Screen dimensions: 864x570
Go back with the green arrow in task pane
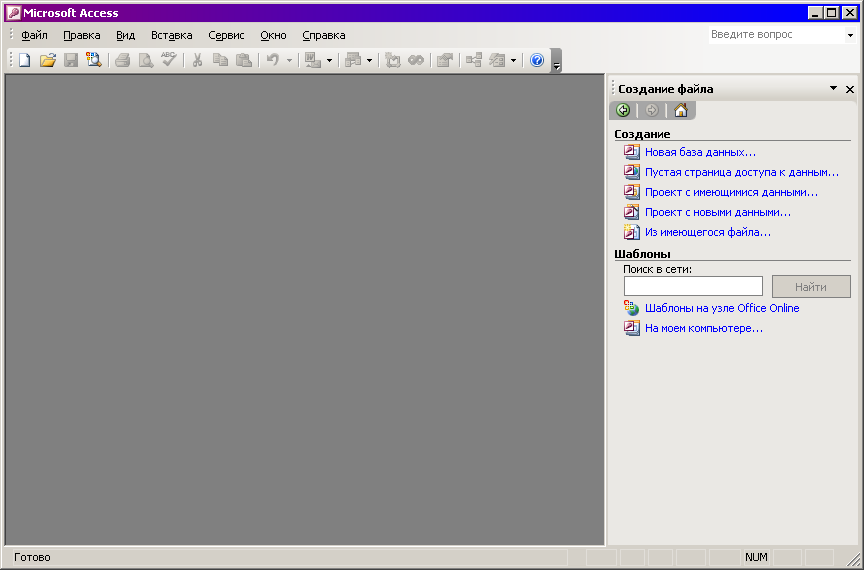[x=623, y=110]
